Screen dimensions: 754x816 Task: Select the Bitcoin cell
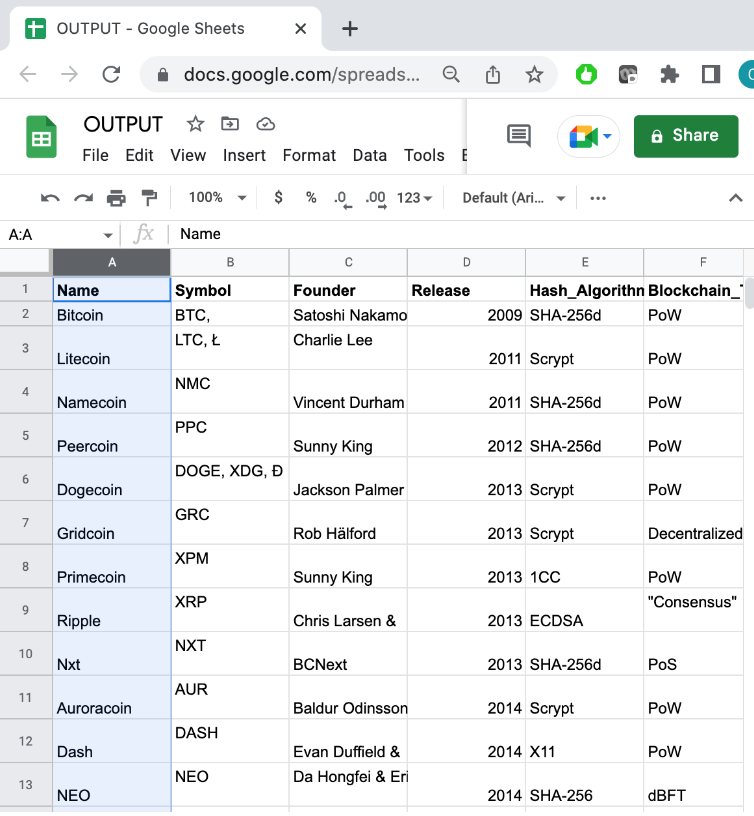coord(111,315)
